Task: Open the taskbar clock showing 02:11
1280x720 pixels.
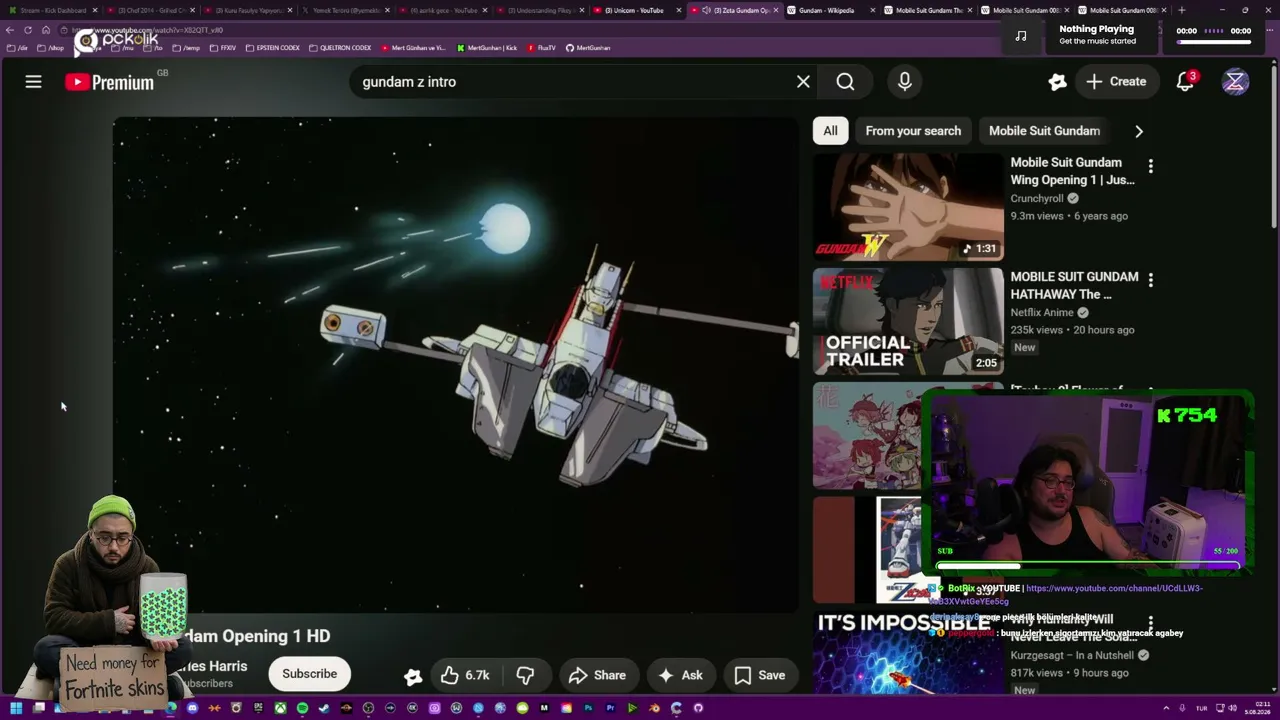Action: [x=1258, y=708]
